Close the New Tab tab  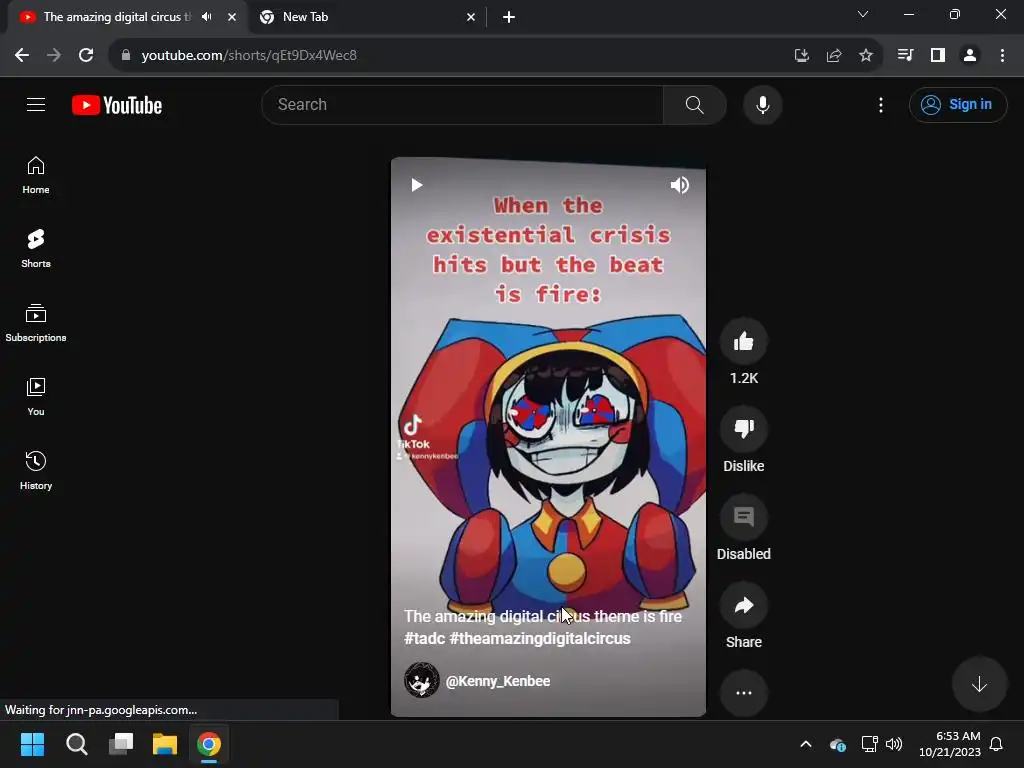click(x=471, y=18)
